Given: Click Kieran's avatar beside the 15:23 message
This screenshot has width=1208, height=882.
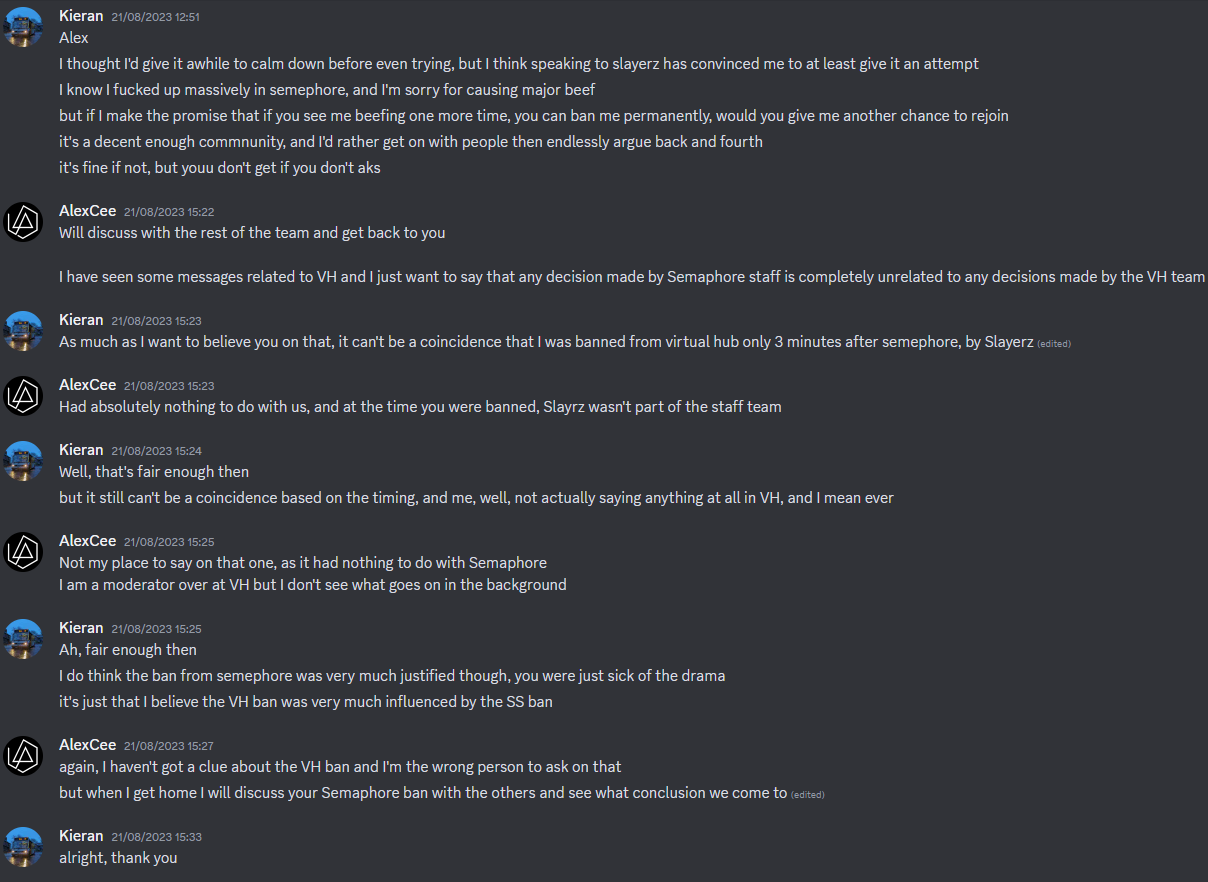Looking at the screenshot, I should tap(23, 330).
